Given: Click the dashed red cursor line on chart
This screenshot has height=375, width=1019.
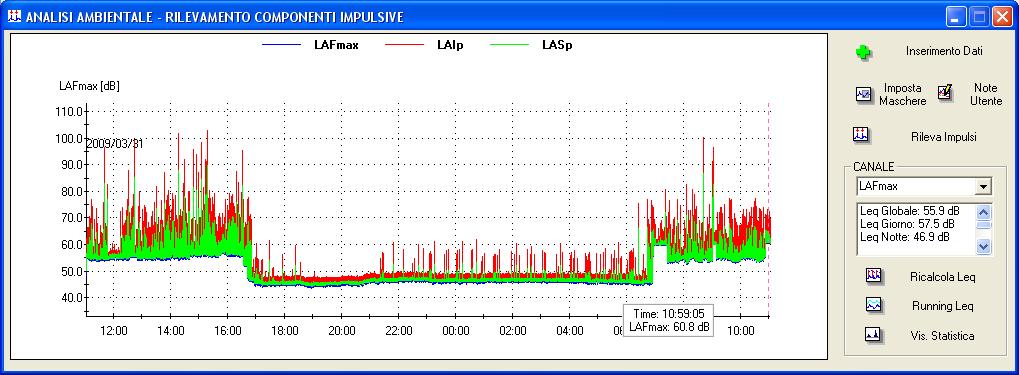Looking at the screenshot, I should [769, 208].
